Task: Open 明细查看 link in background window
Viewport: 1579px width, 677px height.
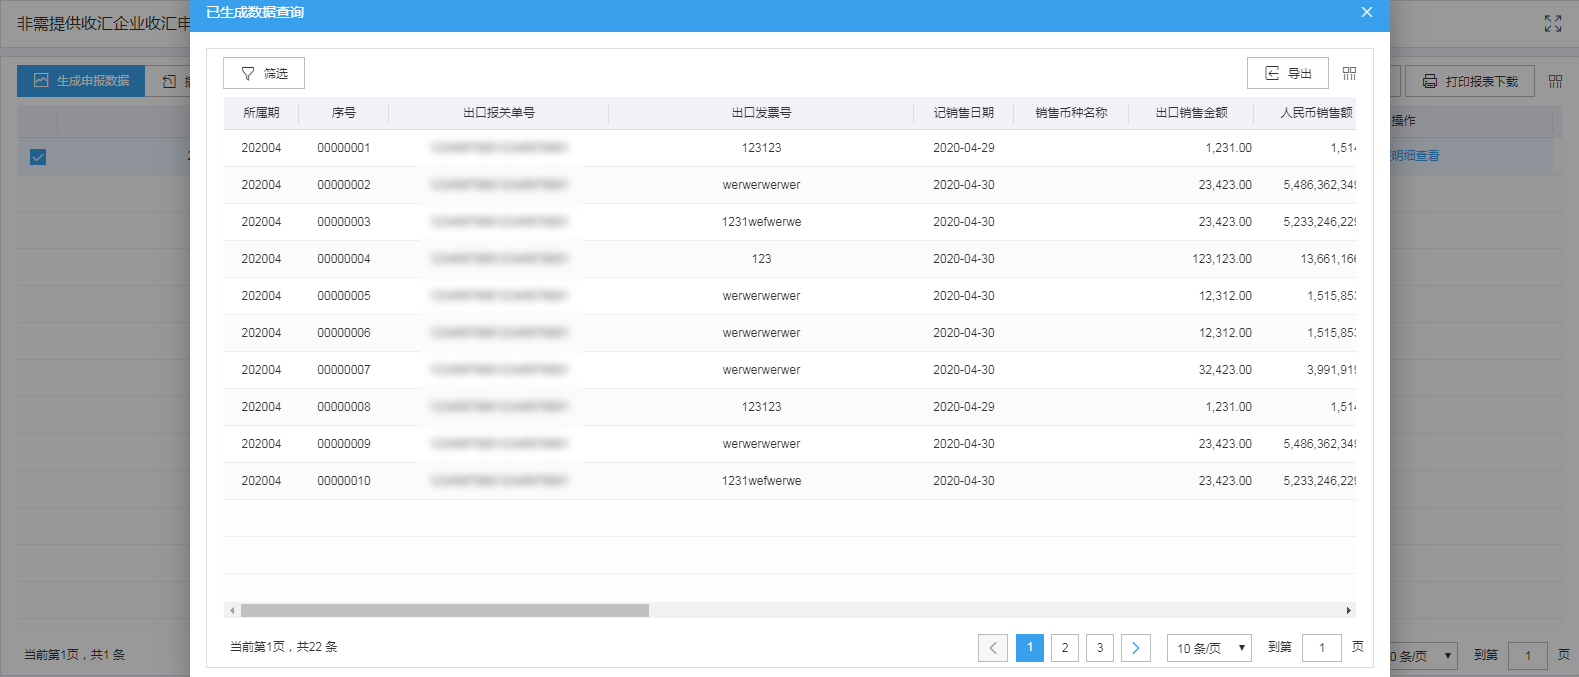Action: [x=1414, y=156]
